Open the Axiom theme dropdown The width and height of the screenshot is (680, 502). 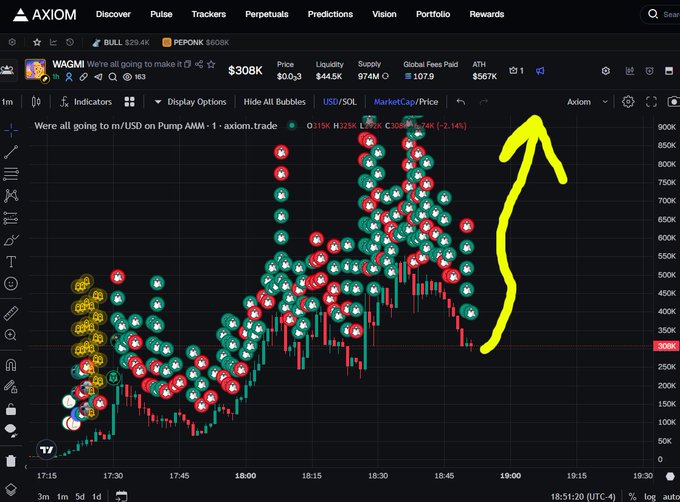coord(587,102)
